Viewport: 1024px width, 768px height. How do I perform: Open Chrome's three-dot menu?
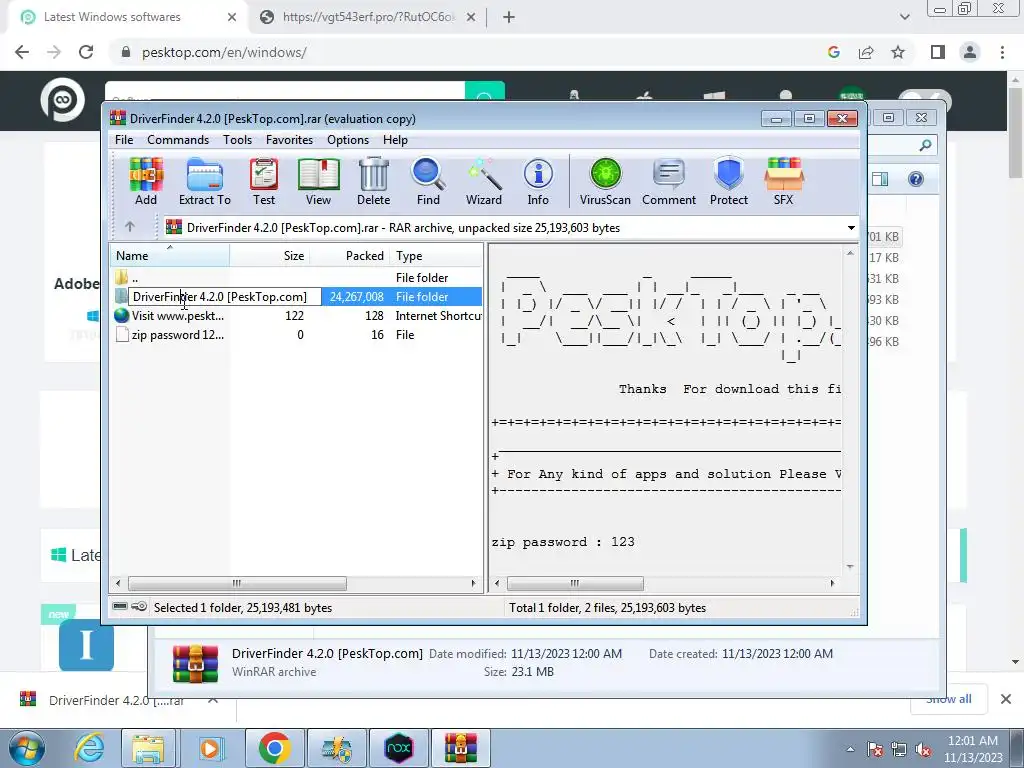click(x=1002, y=52)
